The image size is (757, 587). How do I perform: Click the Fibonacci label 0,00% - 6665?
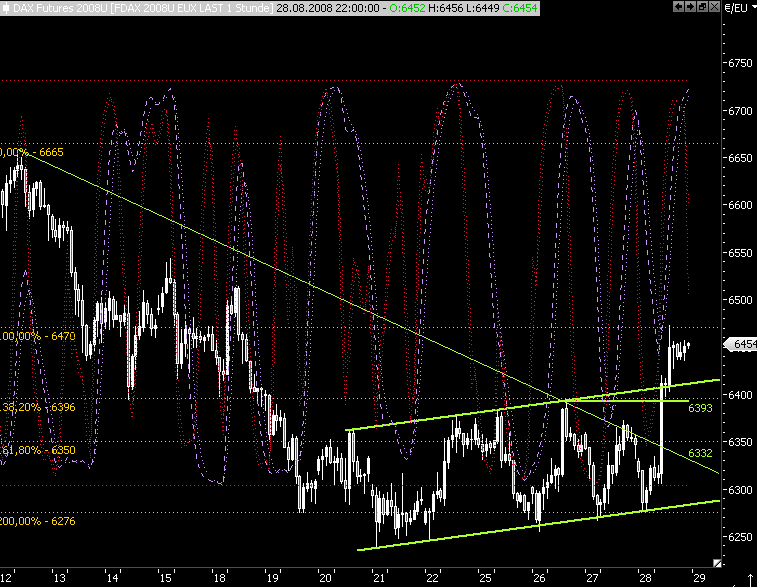click(32, 153)
